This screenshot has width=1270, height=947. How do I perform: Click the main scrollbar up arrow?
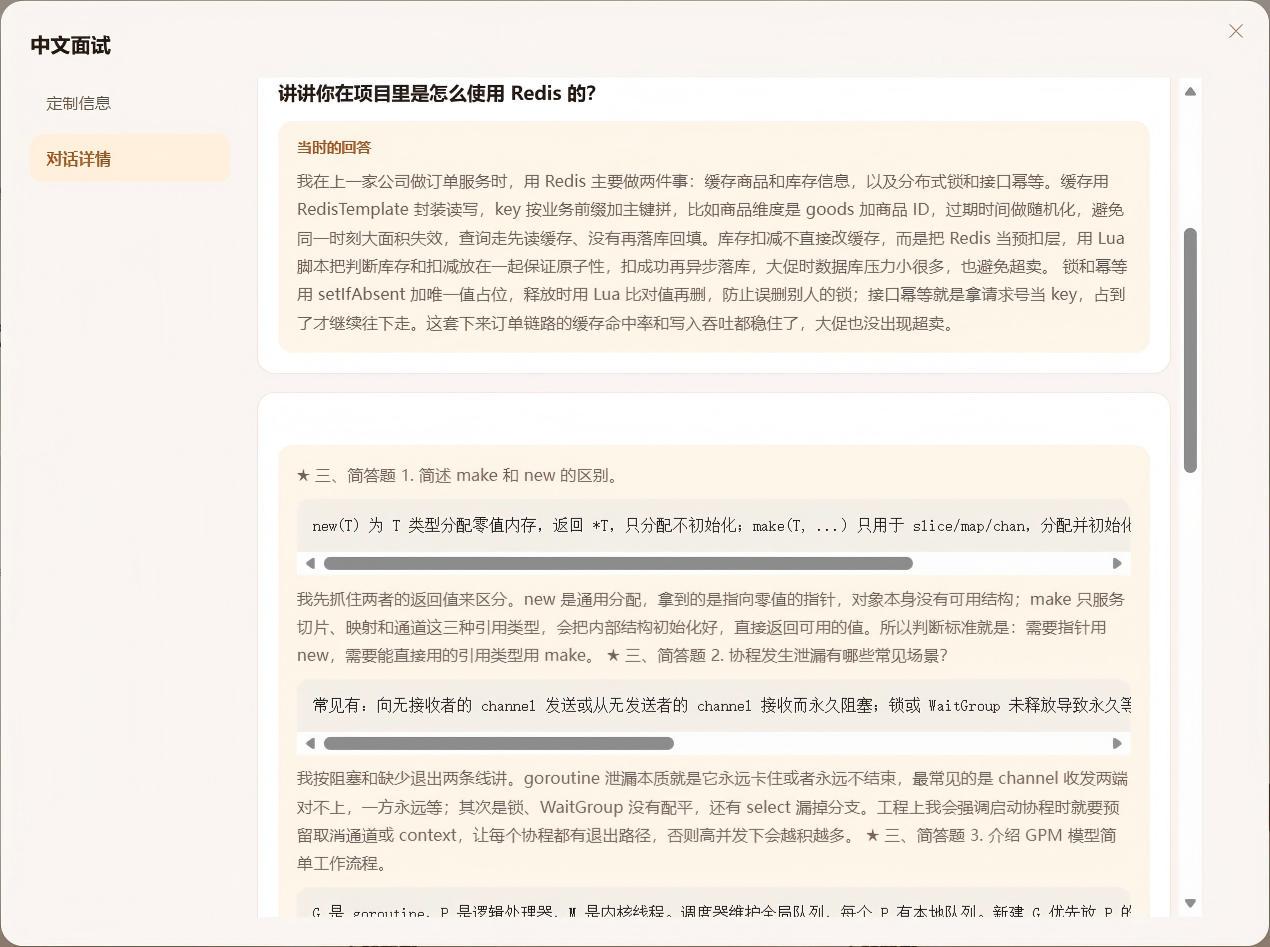pos(1190,91)
